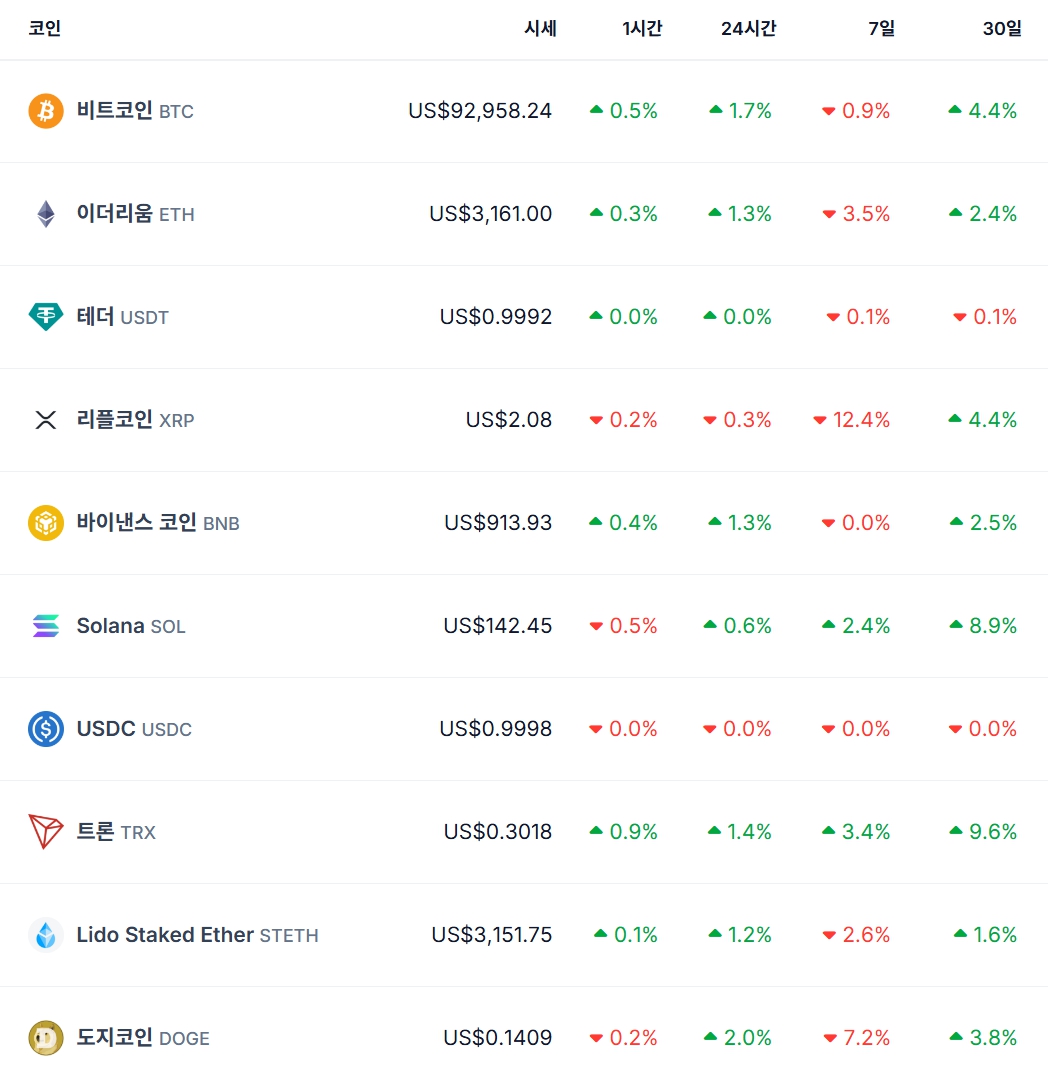
Task: Open the 도지코인 DOGE coin link
Action: [x=142, y=1038]
